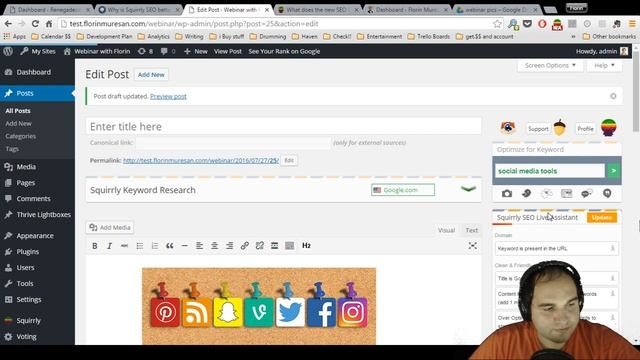Focus the Canonical link input field
640x360 pixels.
click(x=233, y=143)
